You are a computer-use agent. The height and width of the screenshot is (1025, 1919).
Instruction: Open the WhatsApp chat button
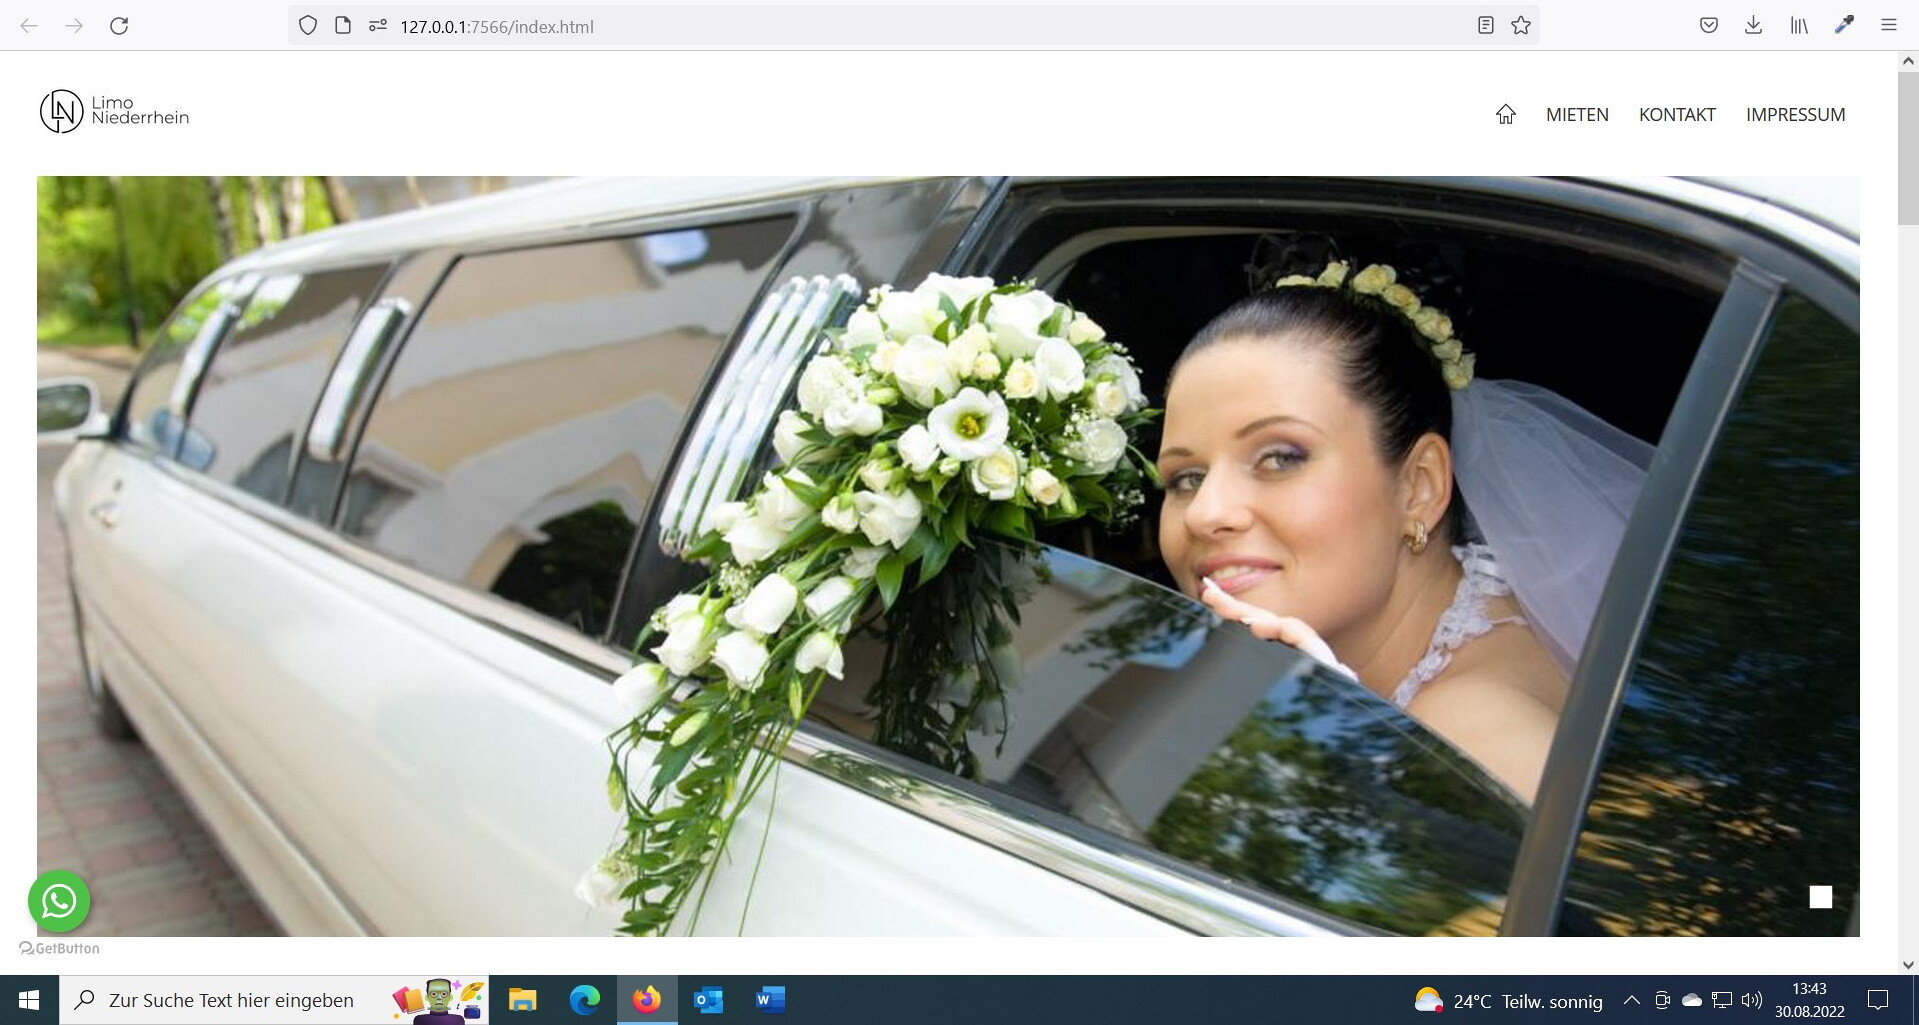(x=59, y=901)
